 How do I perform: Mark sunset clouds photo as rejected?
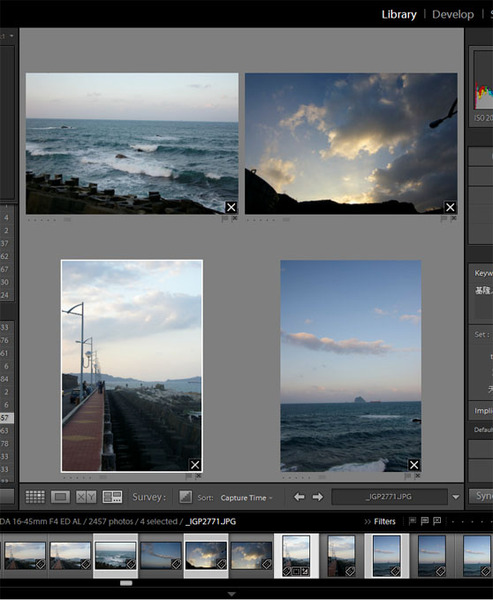(454, 218)
